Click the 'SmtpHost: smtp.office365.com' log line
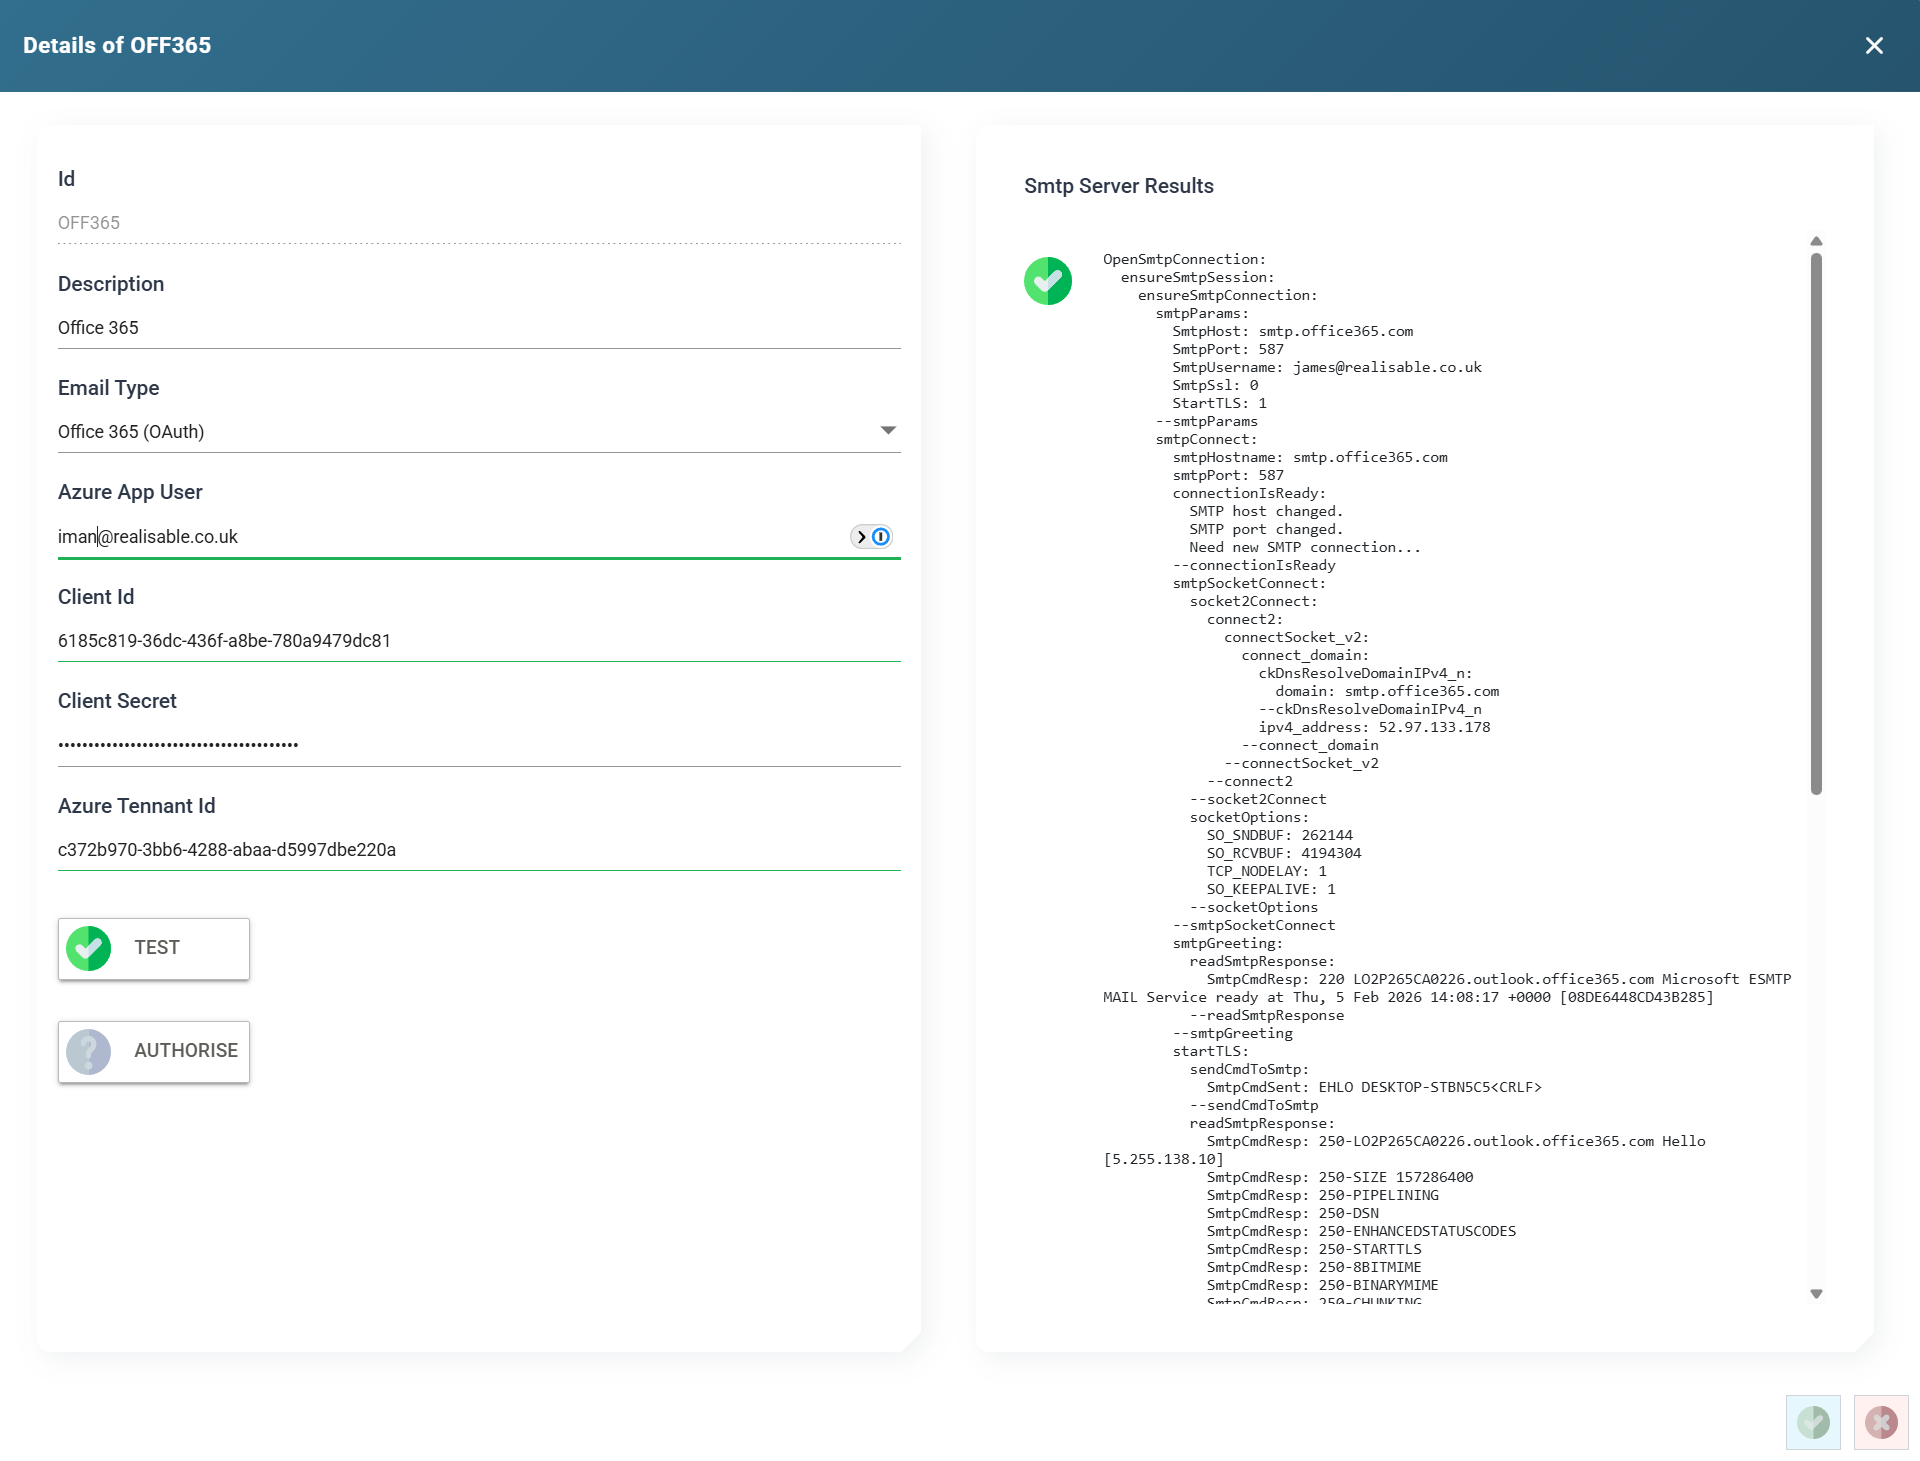Image resolution: width=1920 pixels, height=1461 pixels. pos(1292,331)
